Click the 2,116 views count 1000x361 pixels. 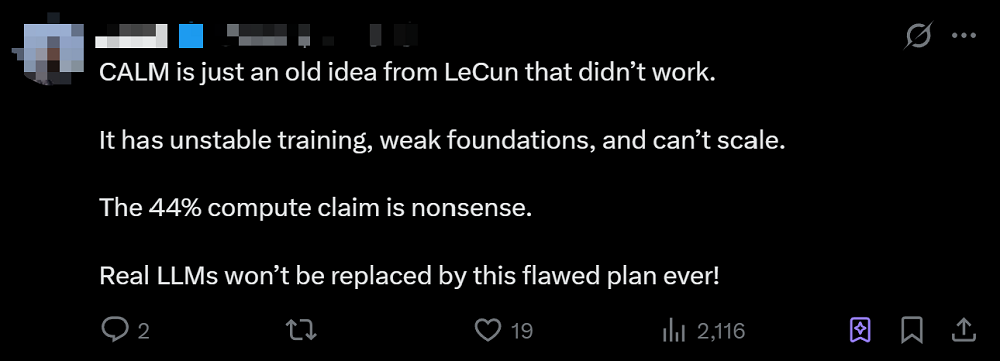pyautogui.click(x=721, y=331)
